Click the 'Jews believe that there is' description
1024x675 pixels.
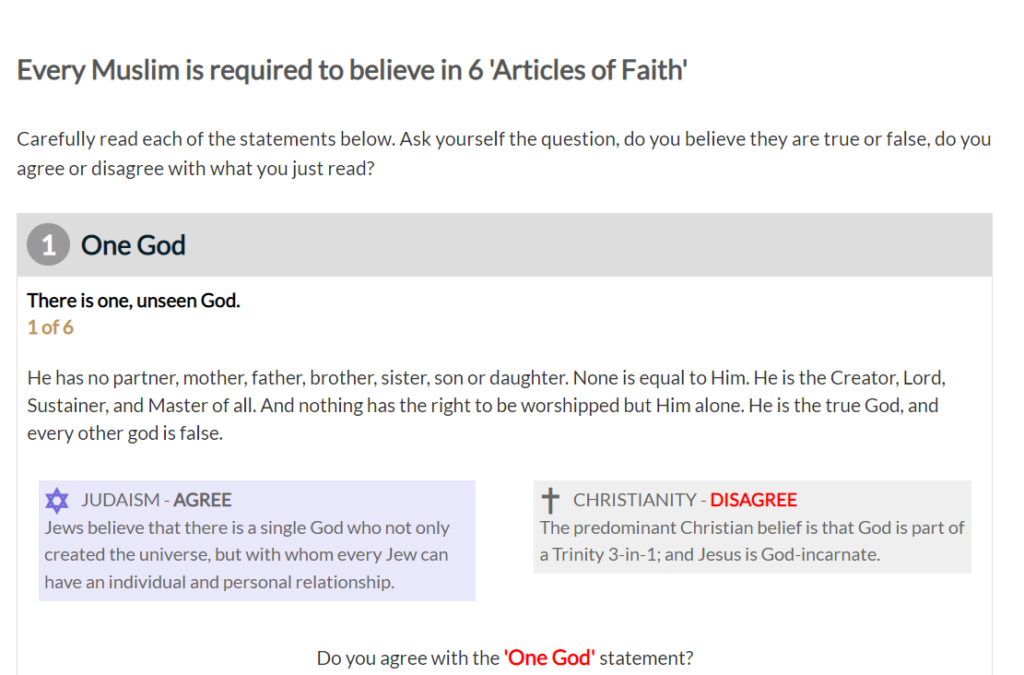pos(247,554)
